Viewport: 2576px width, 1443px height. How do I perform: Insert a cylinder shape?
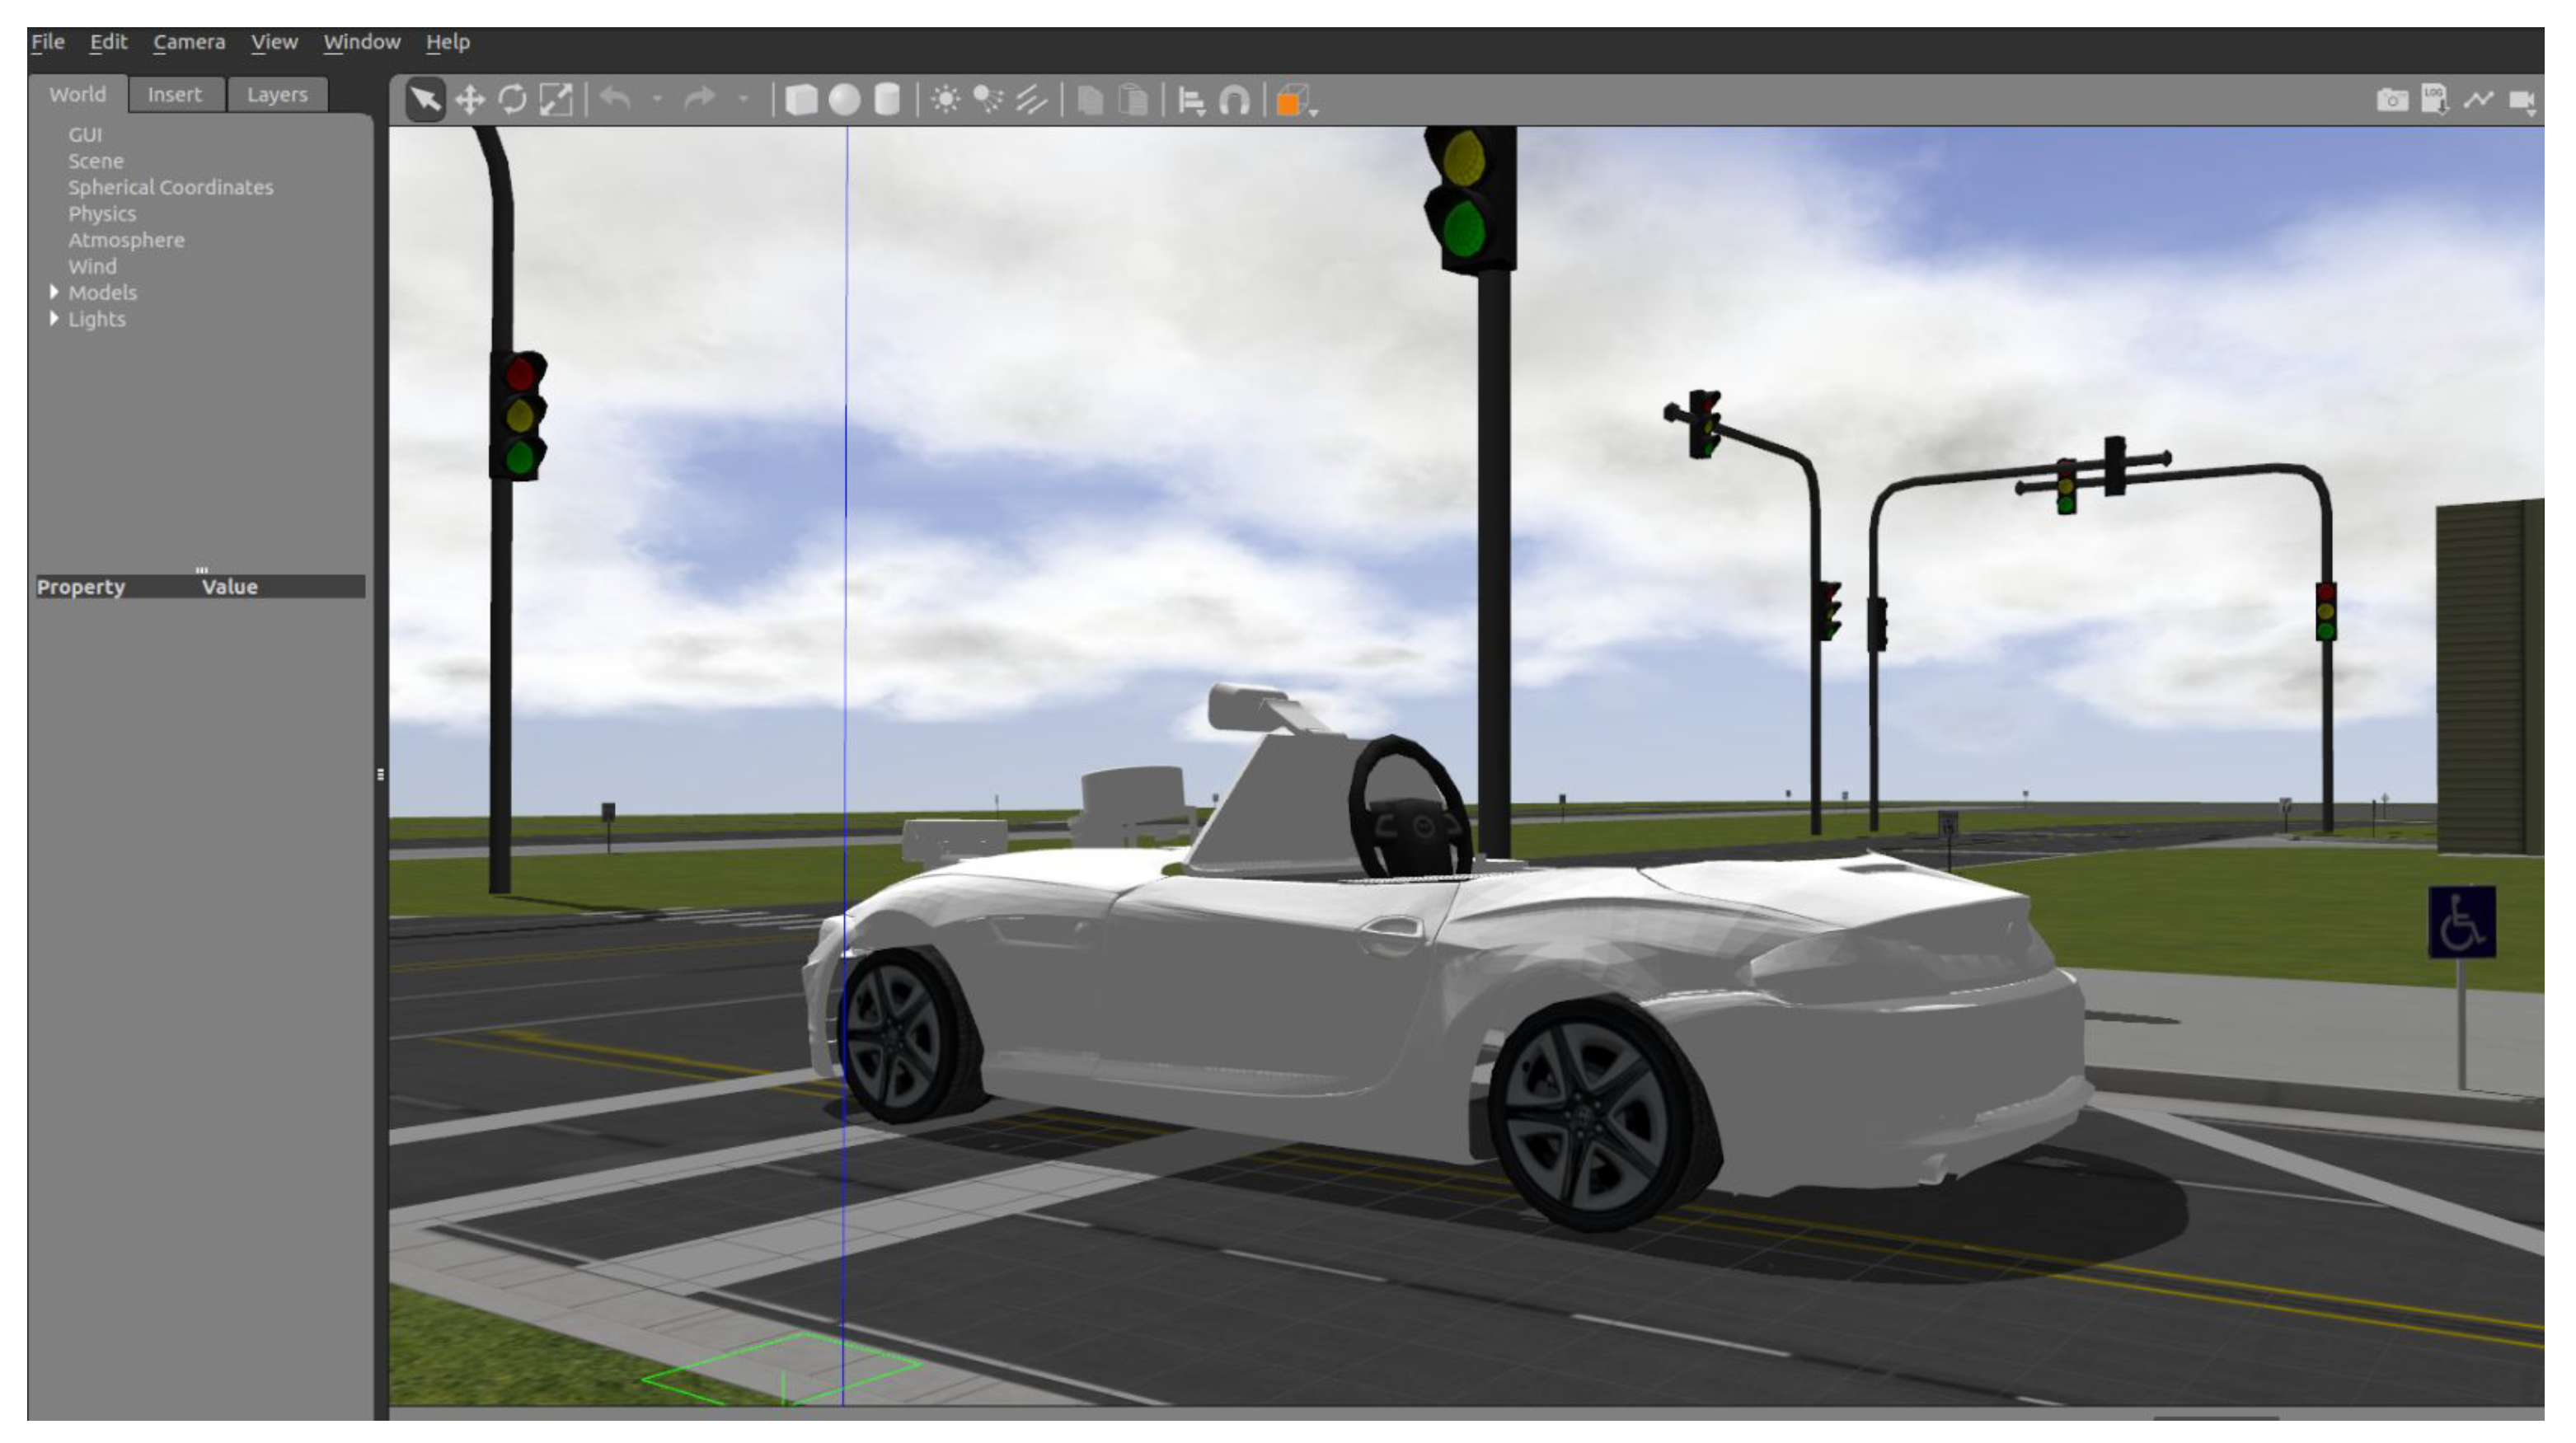887,100
